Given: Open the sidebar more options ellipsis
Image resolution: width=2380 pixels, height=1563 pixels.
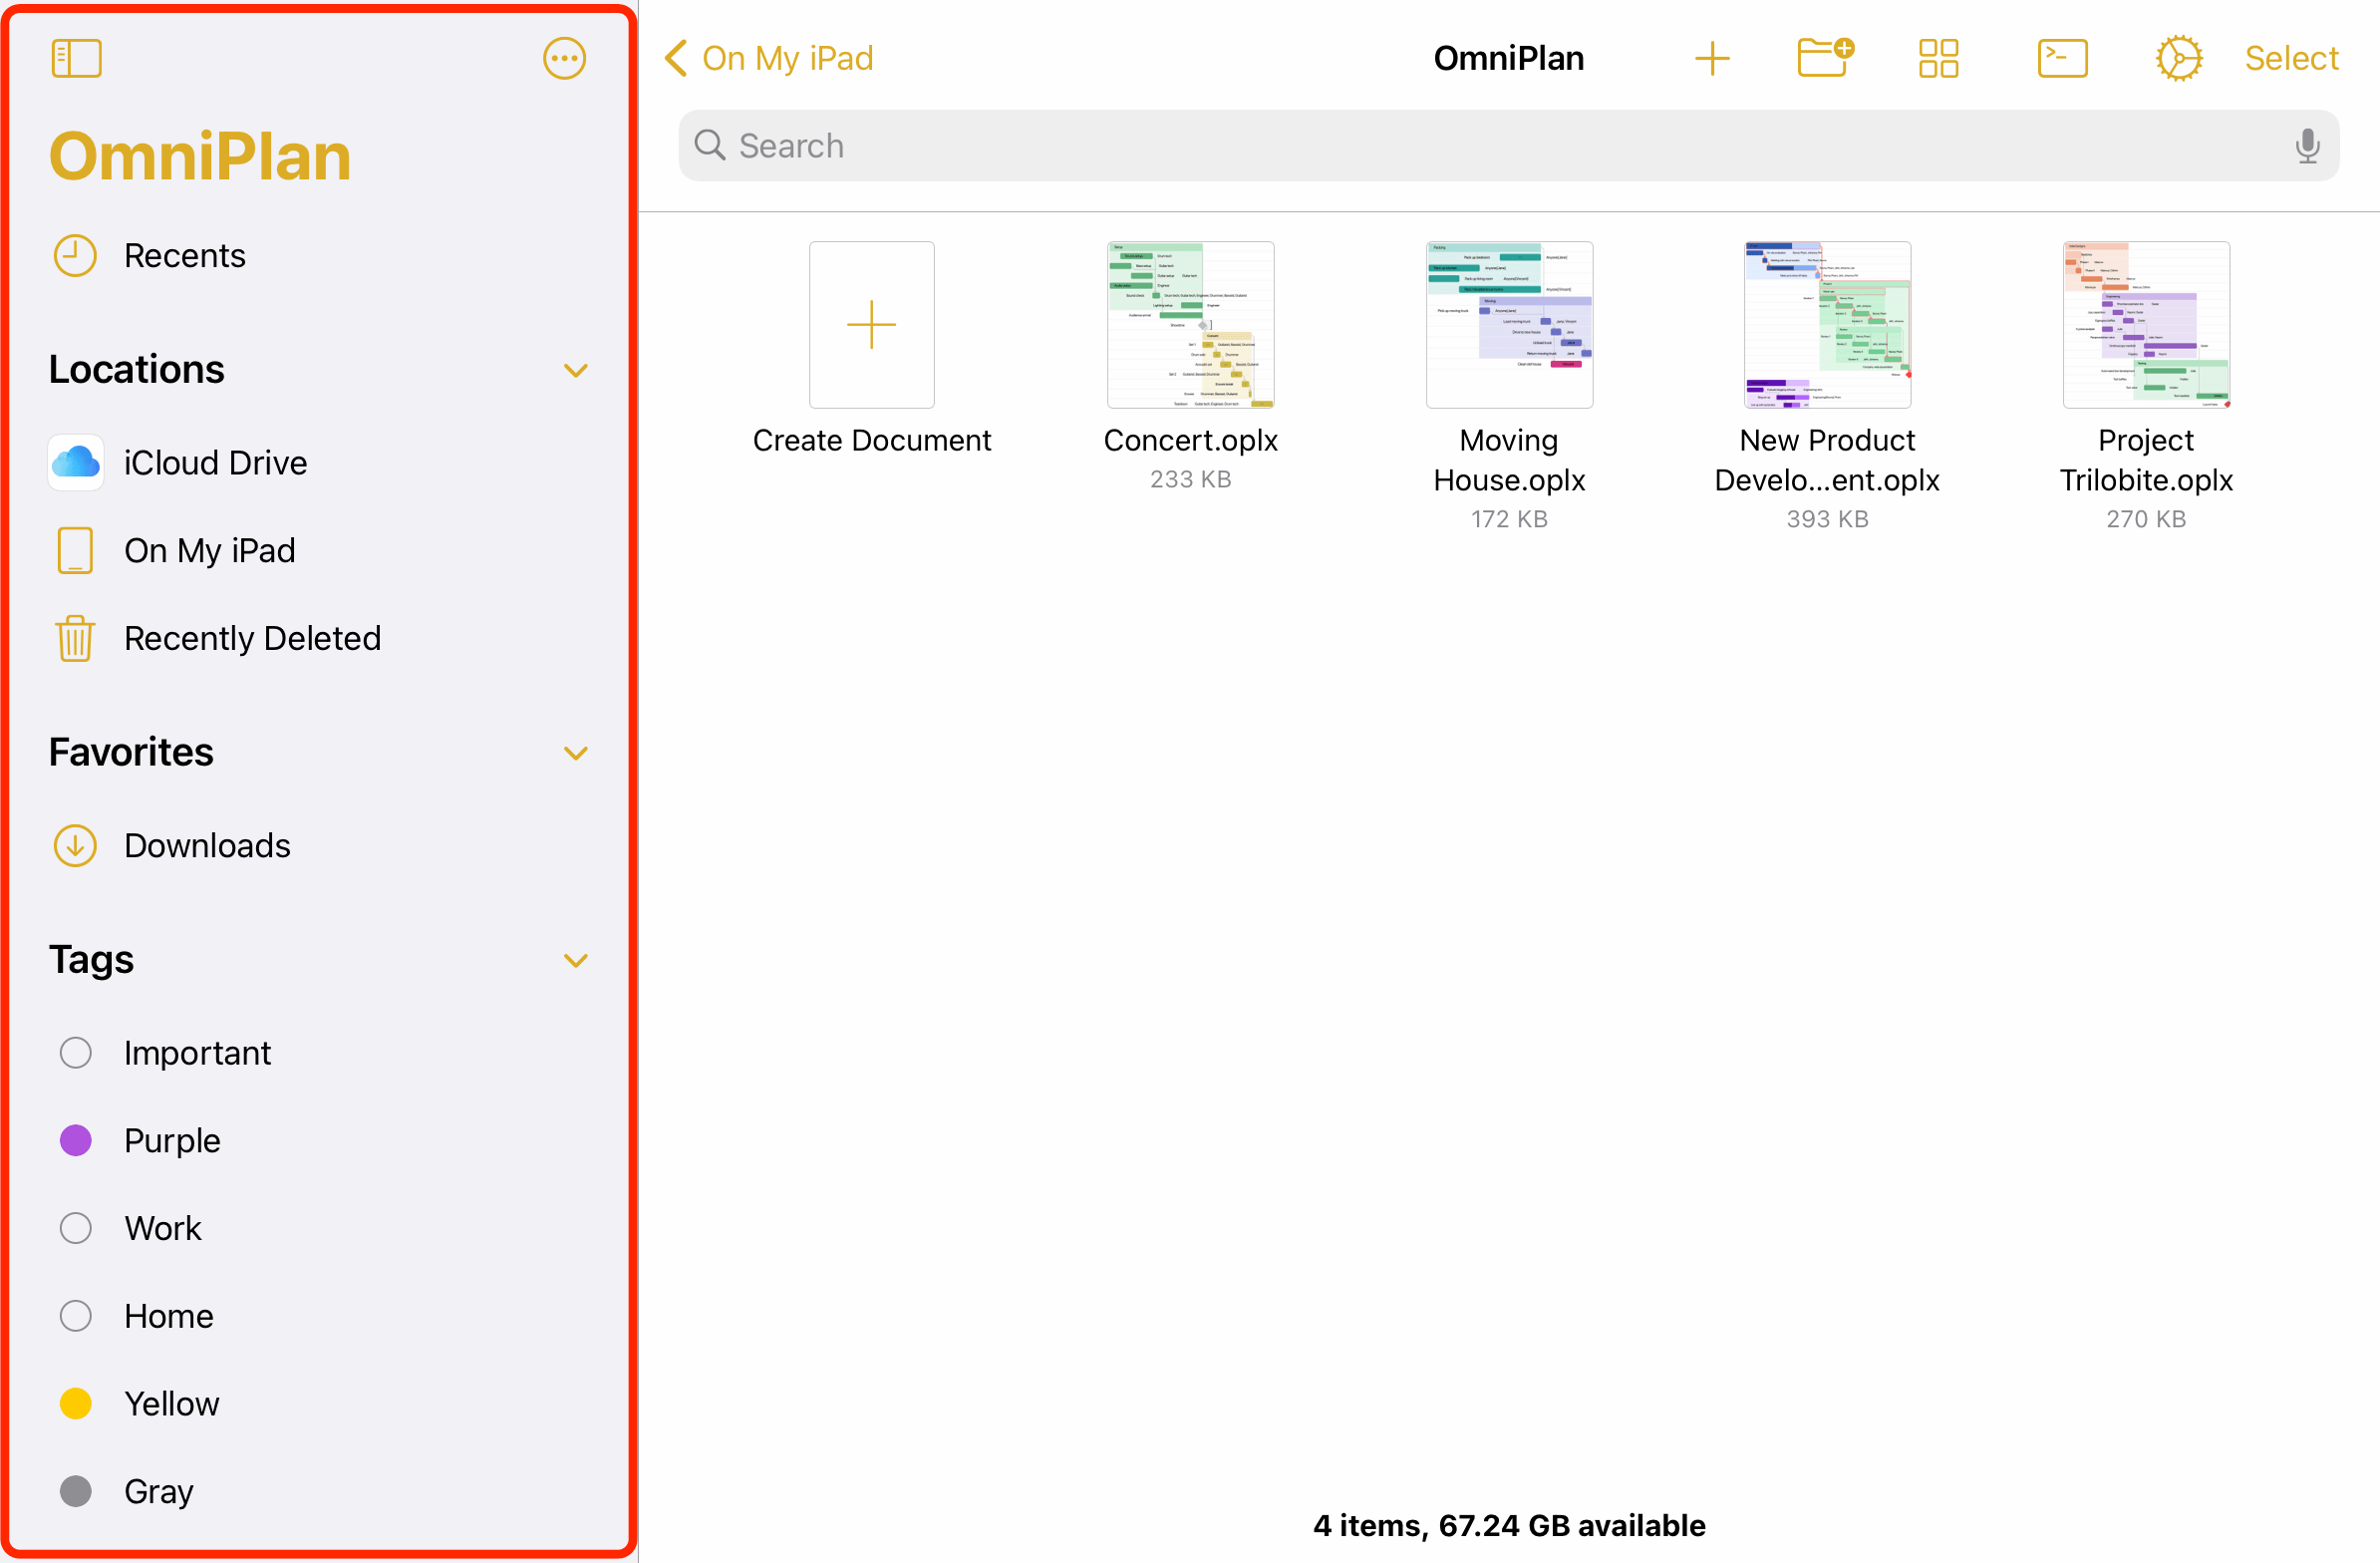Looking at the screenshot, I should pyautogui.click(x=564, y=58).
